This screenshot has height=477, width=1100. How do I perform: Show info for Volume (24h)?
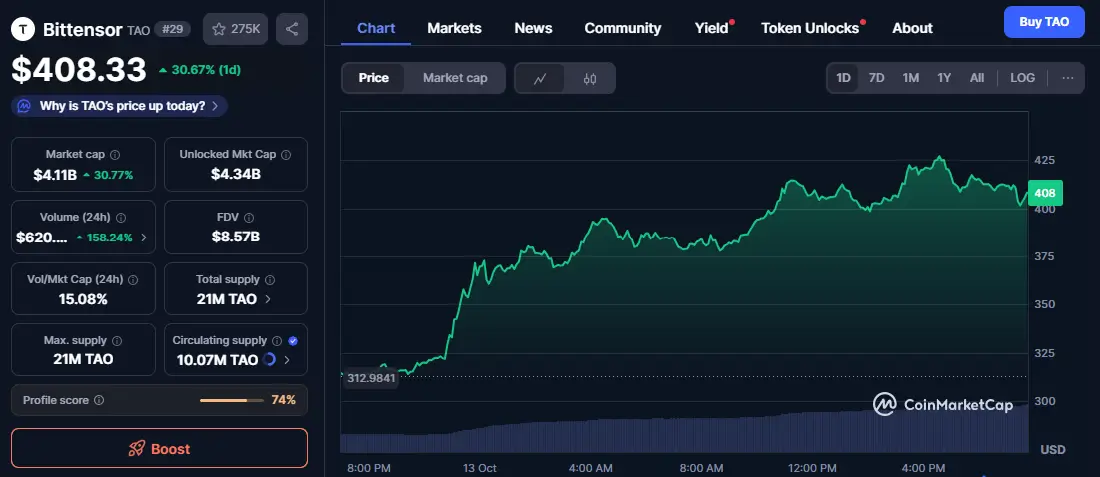pos(121,218)
